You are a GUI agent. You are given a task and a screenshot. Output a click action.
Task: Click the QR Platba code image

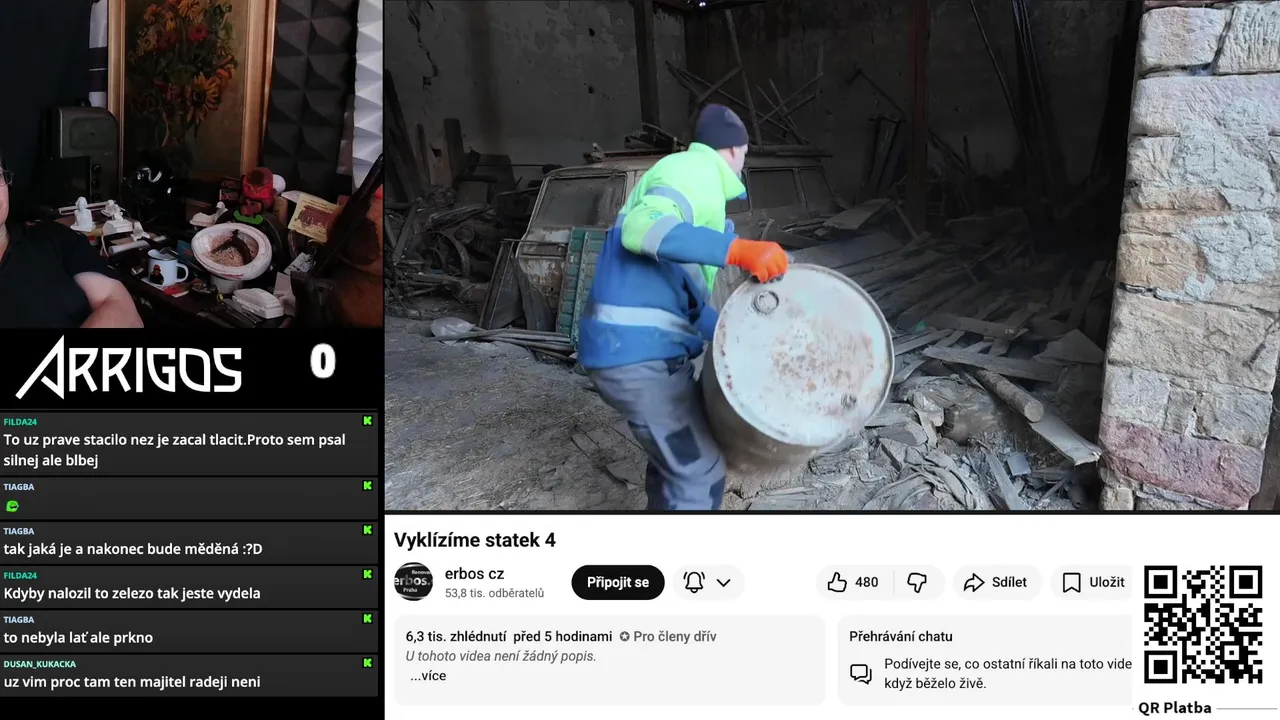pyautogui.click(x=1203, y=625)
